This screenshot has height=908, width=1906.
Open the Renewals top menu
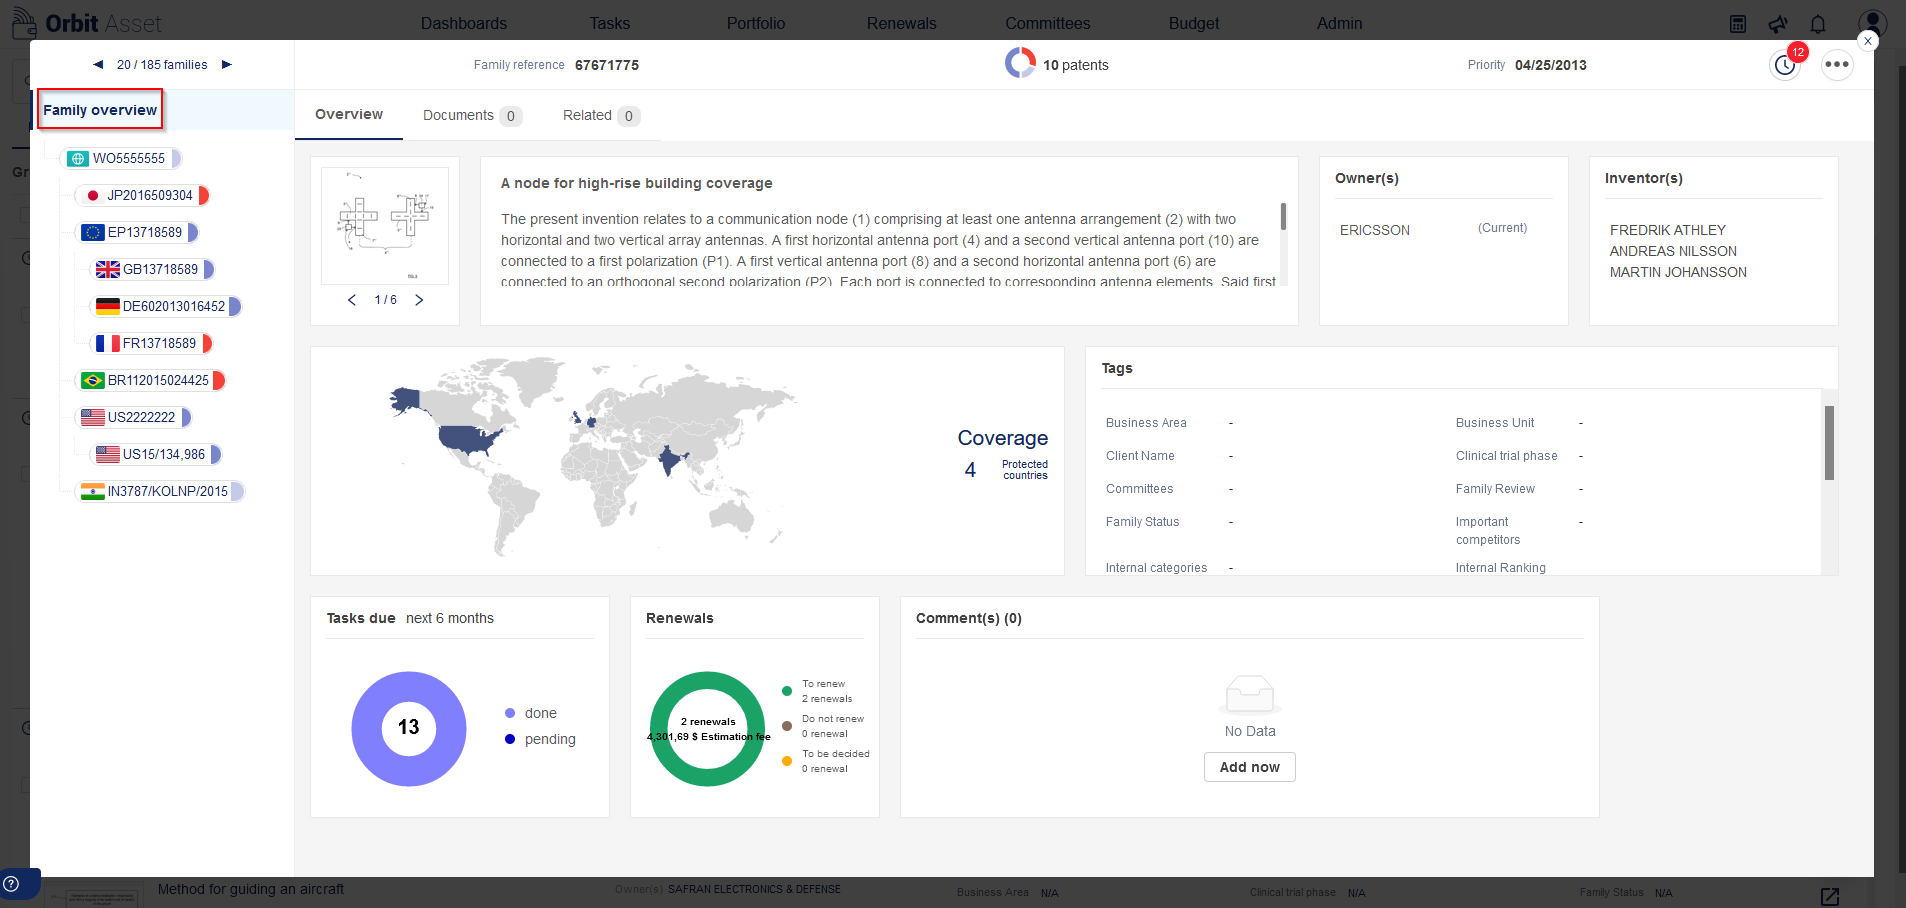[x=901, y=23]
